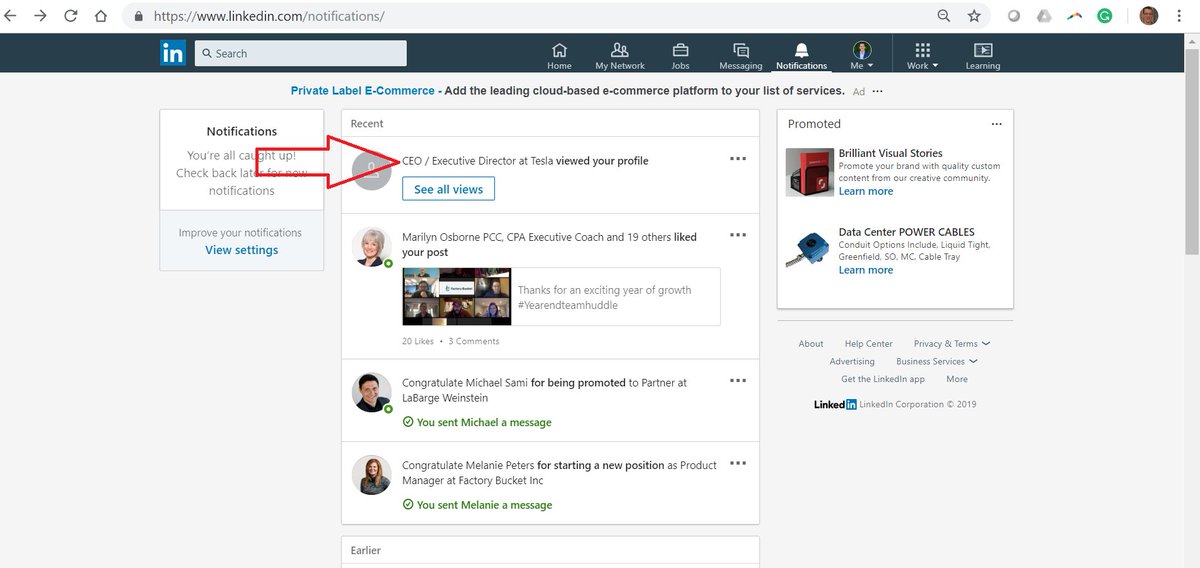Click the browser vertical scrollbar
The image size is (1200, 568).
tap(1191, 150)
